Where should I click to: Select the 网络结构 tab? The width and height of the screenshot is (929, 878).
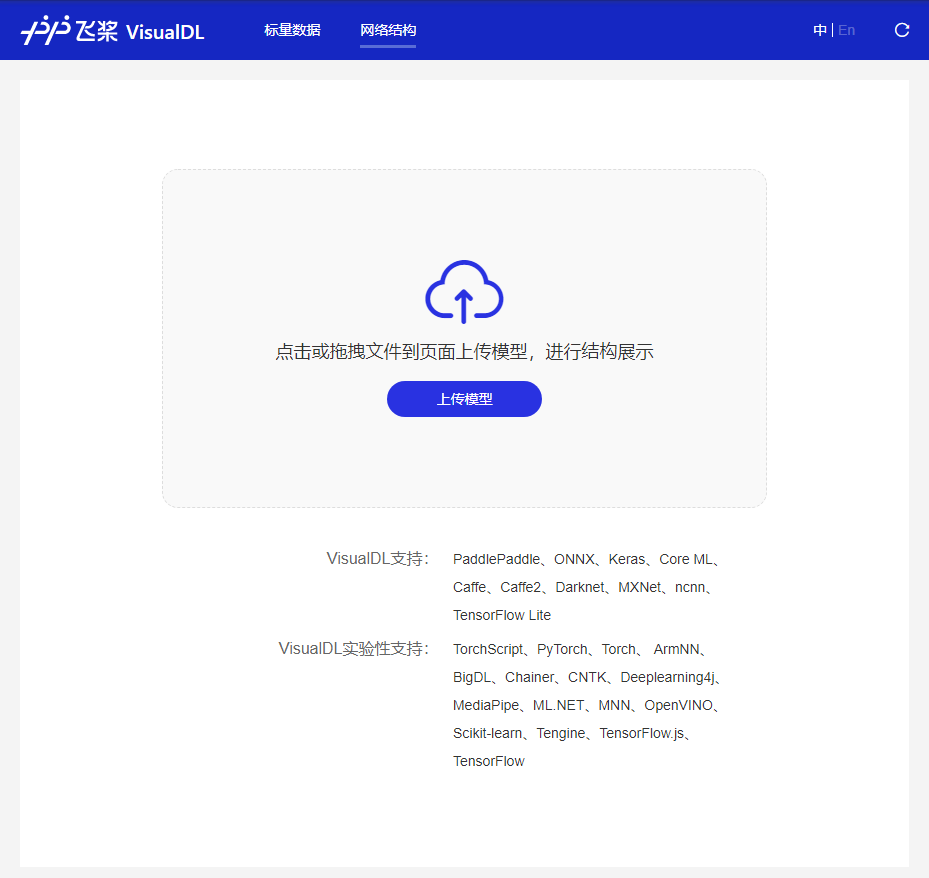[x=387, y=31]
